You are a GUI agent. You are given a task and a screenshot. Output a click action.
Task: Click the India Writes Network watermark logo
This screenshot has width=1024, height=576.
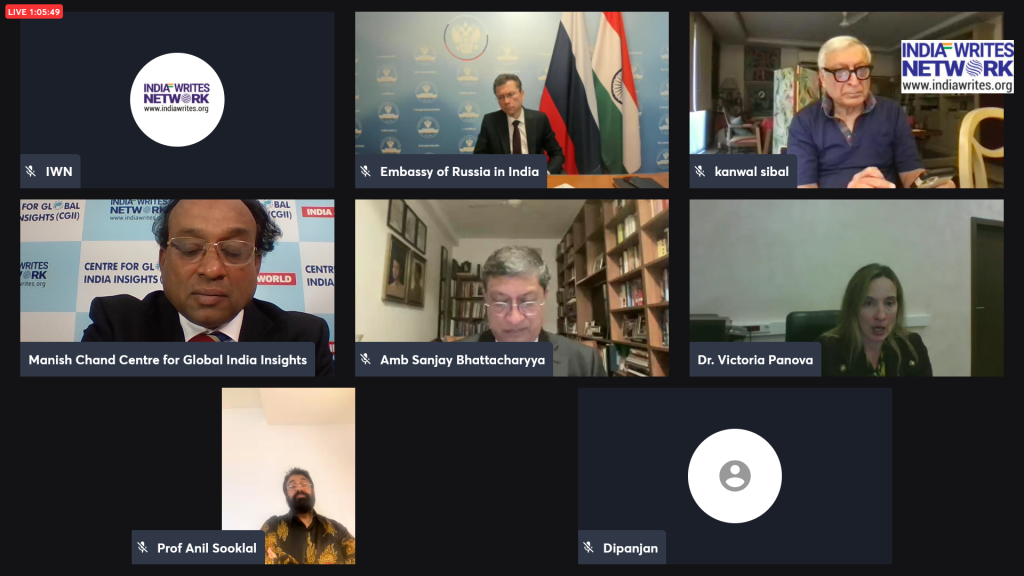(x=957, y=66)
